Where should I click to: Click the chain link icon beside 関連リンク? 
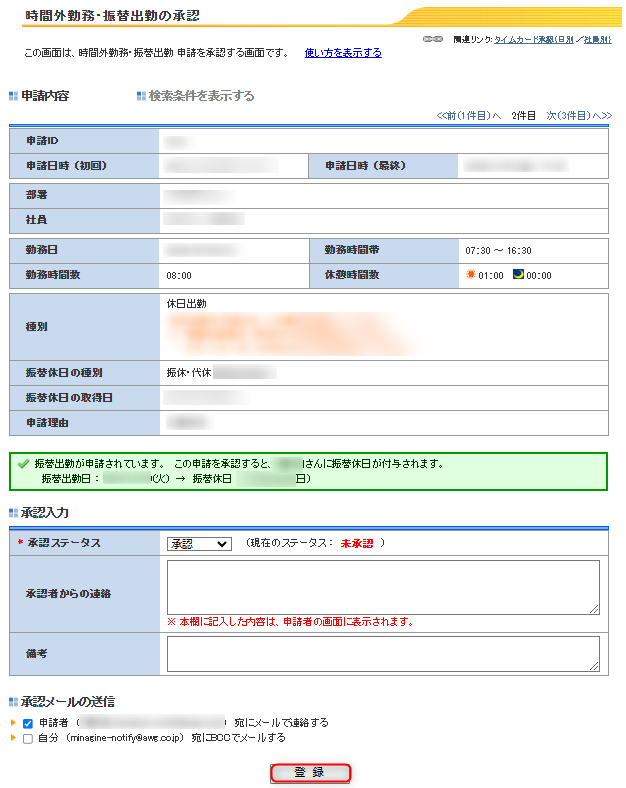(x=433, y=39)
